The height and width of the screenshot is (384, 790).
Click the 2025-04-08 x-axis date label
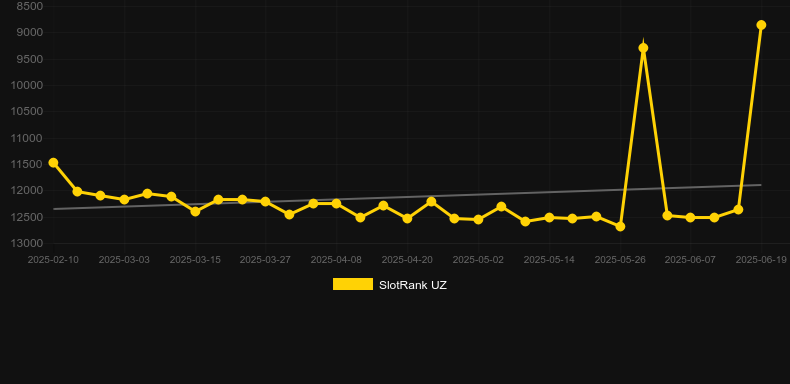pos(336,260)
